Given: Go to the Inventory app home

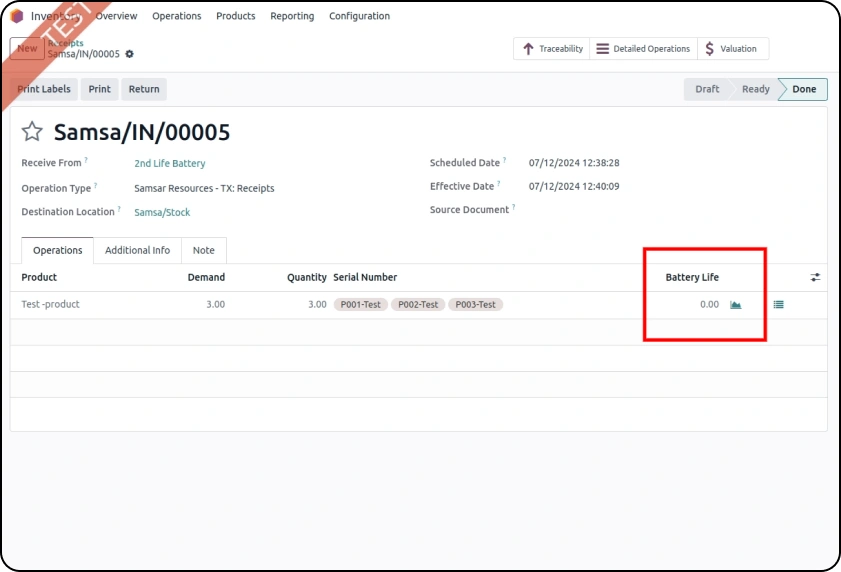Looking at the screenshot, I should coord(56,16).
